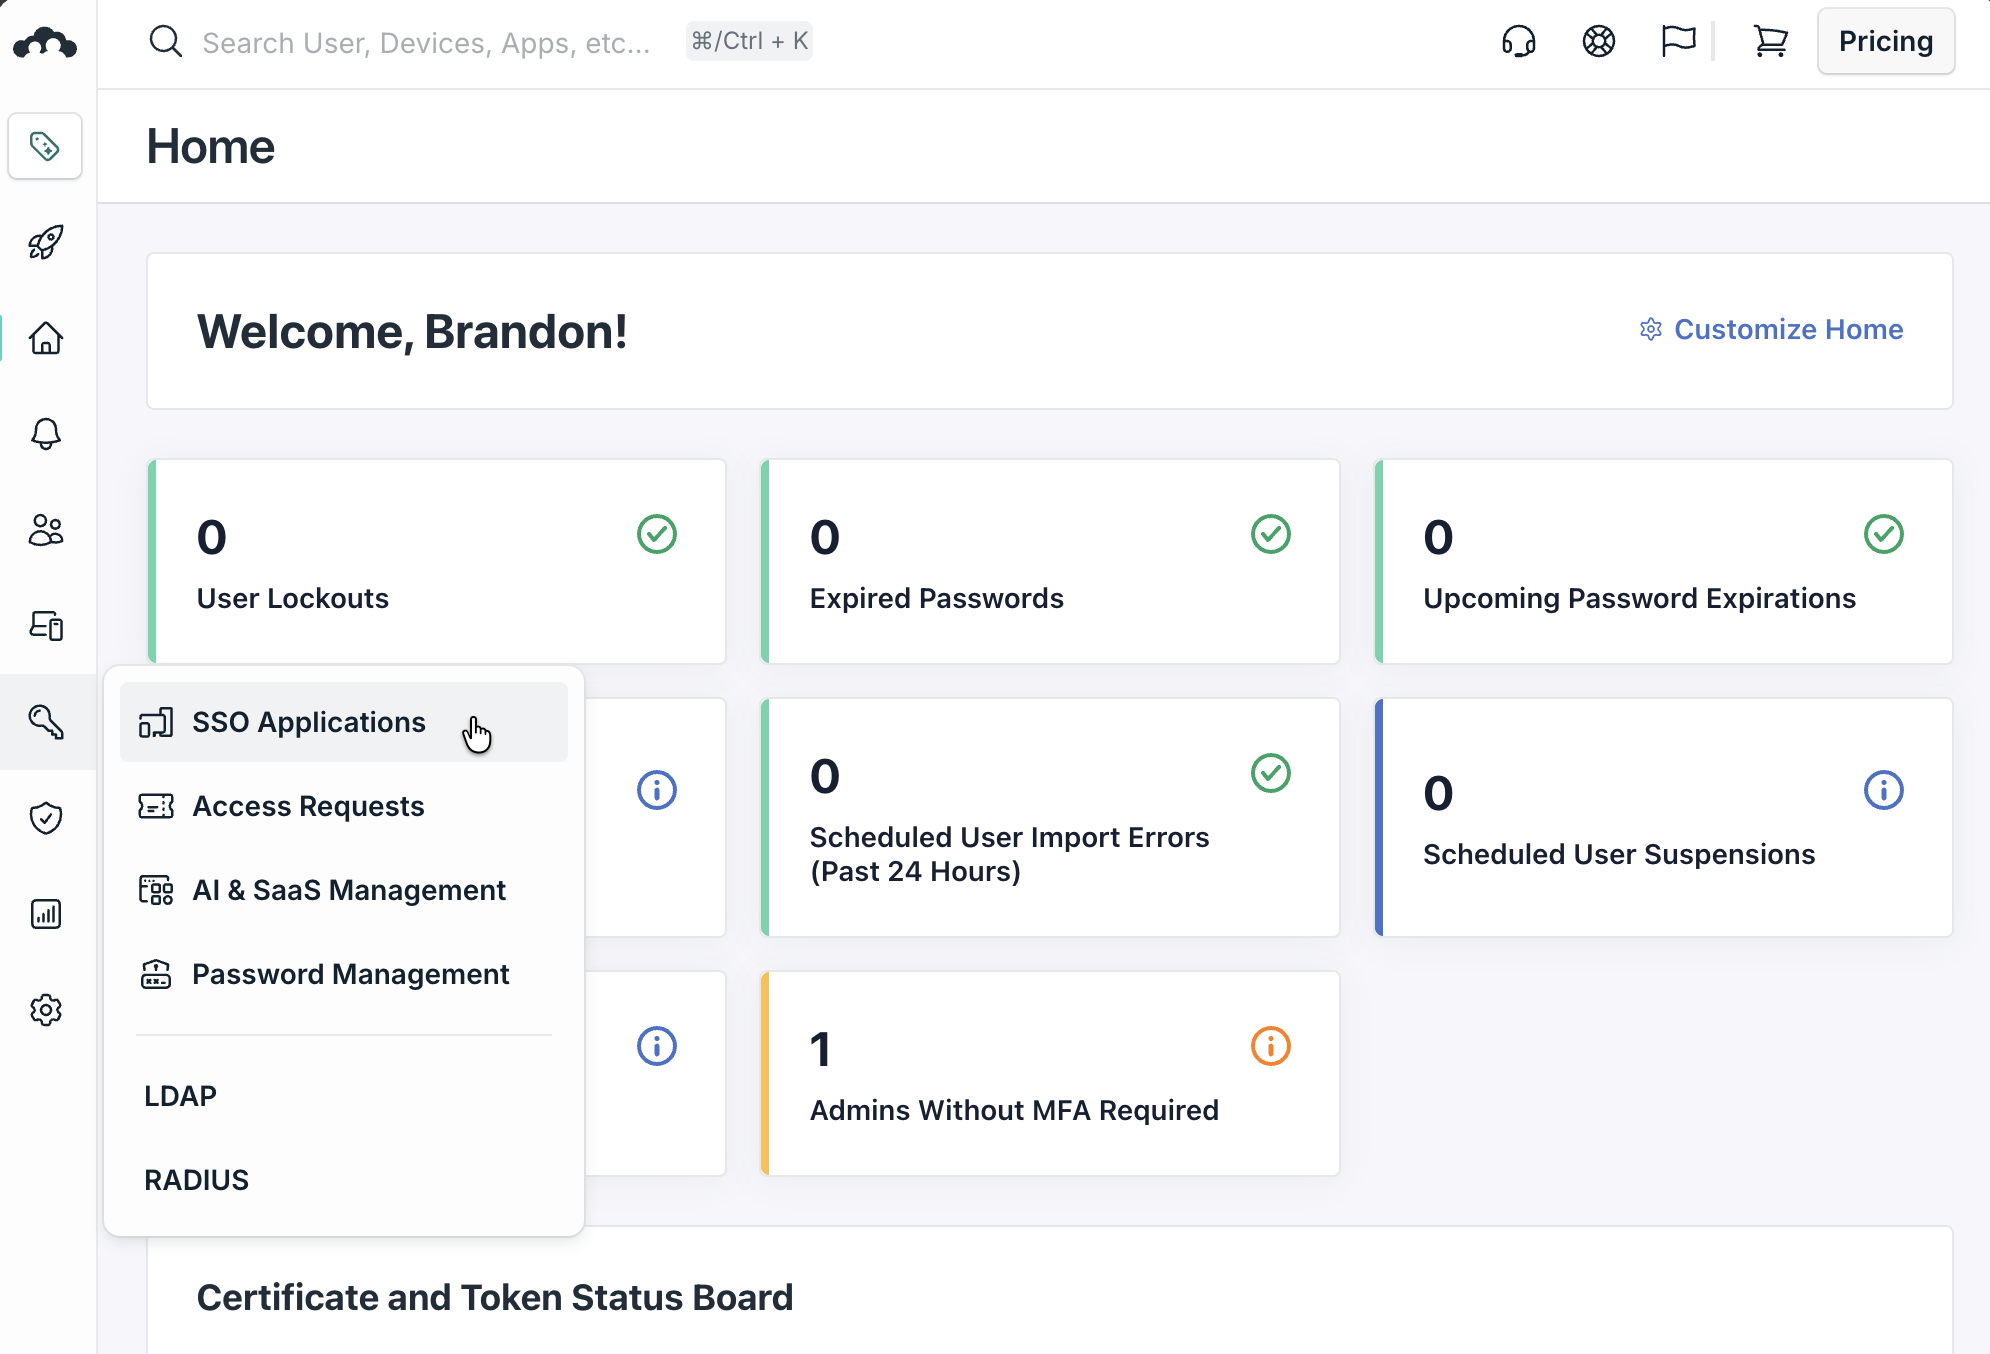
Task: Click the Pricing button
Action: [x=1885, y=42]
